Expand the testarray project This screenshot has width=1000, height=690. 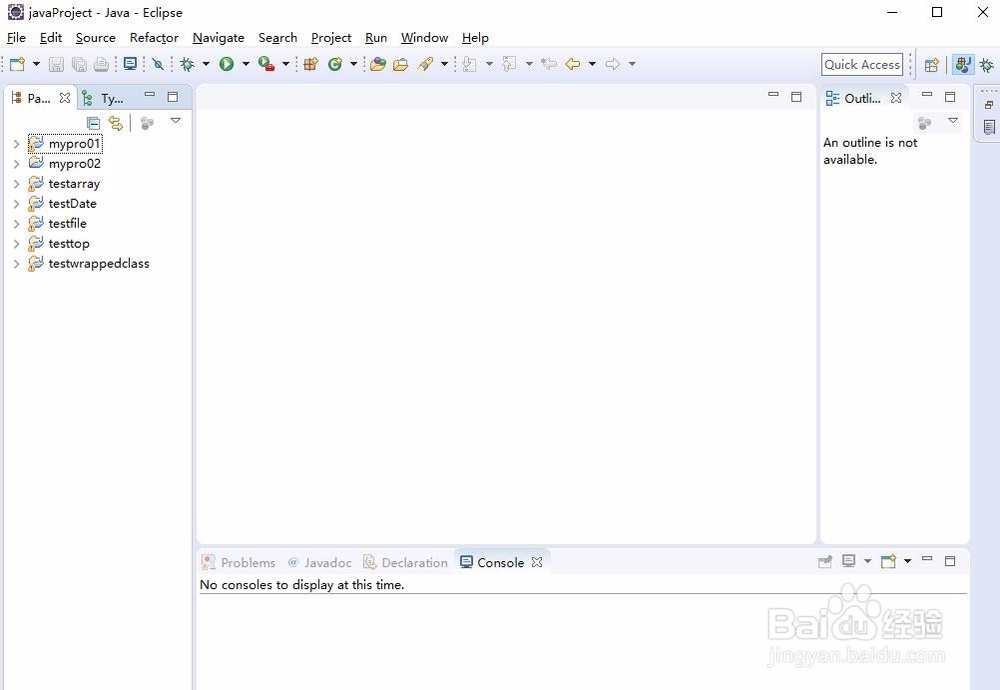click(x=17, y=184)
